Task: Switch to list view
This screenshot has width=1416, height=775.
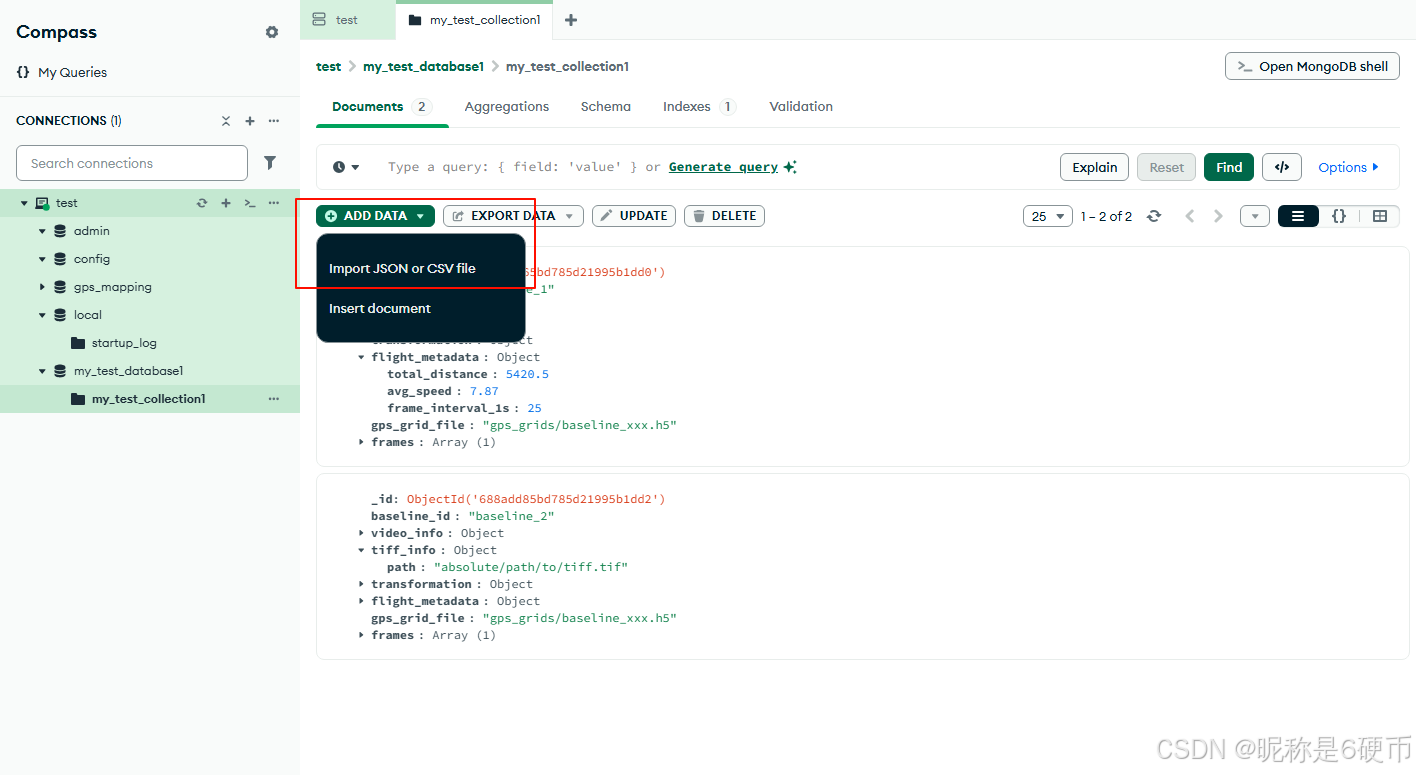Action: click(x=1298, y=216)
